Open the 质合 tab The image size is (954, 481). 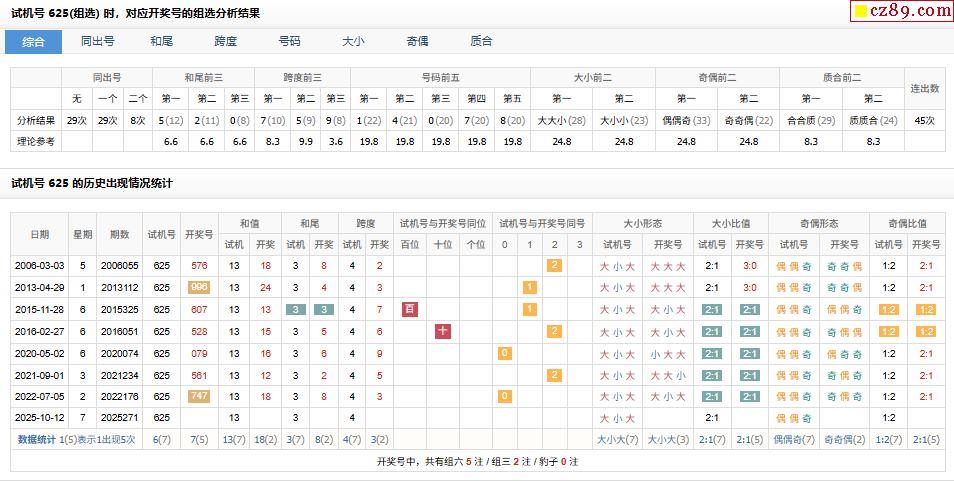coord(481,41)
